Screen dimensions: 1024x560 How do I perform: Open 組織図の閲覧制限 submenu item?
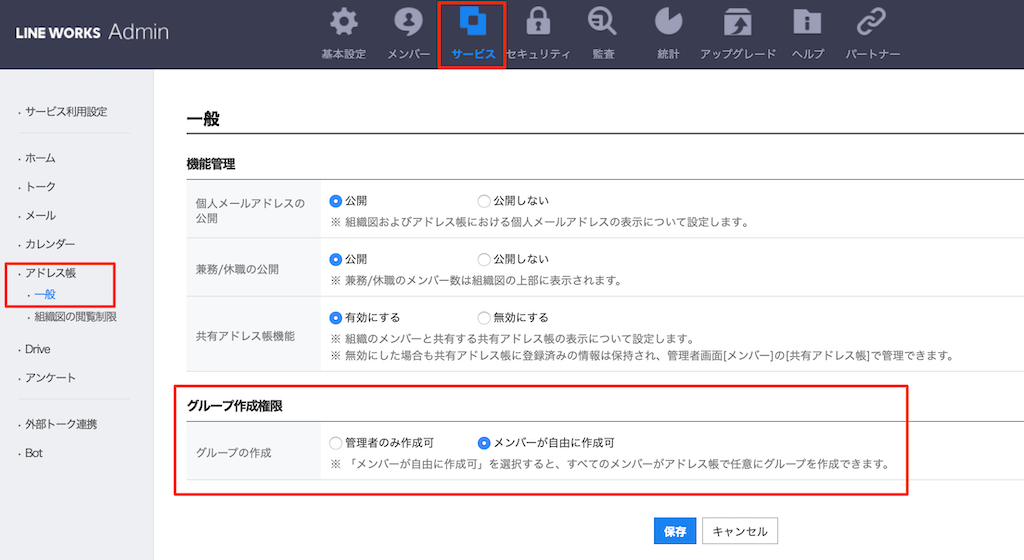[75, 317]
